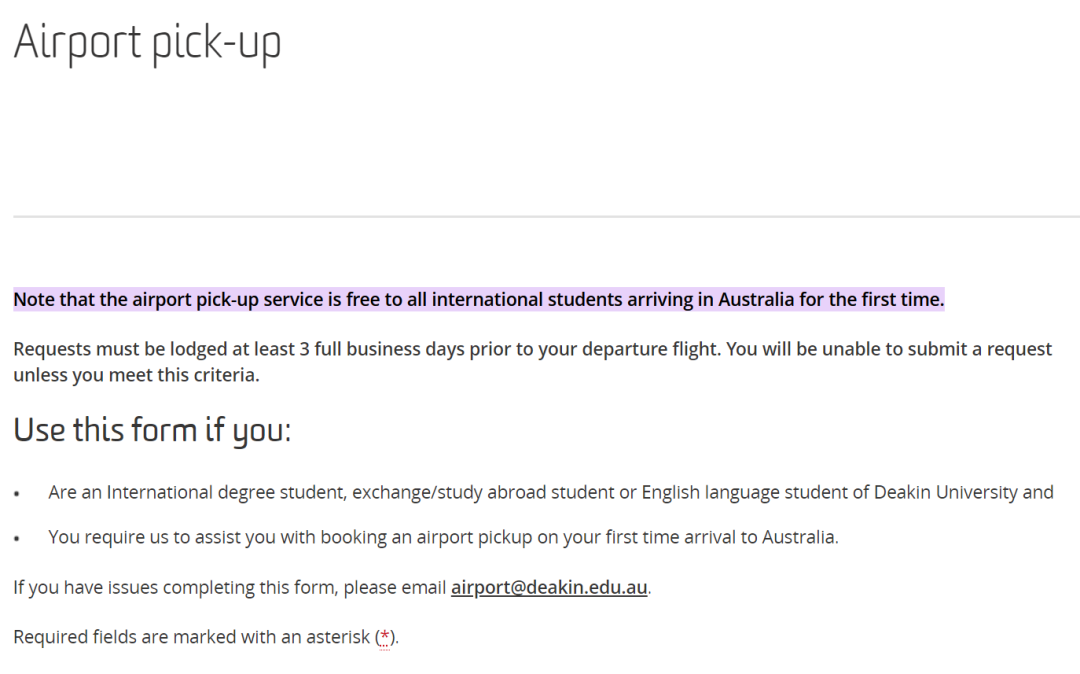Click the horizontal divider line under title
Image resolution: width=1080 pixels, height=674 pixels.
click(x=546, y=216)
